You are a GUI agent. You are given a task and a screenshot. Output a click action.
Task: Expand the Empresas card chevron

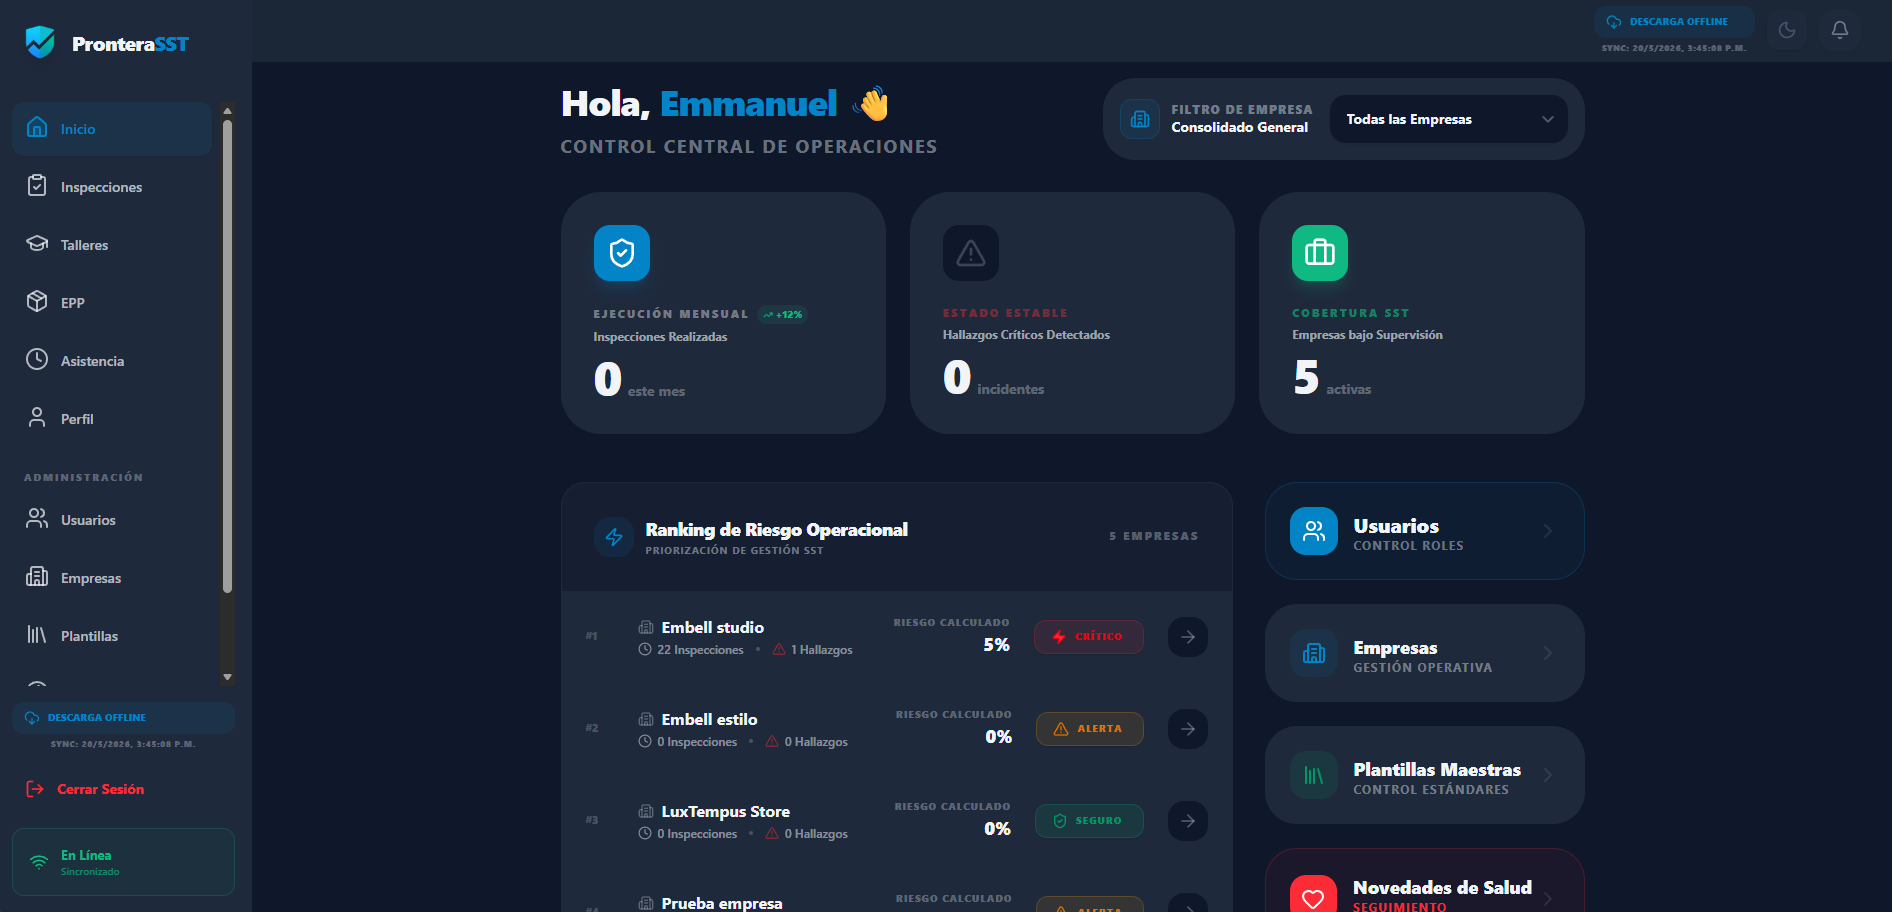point(1548,653)
